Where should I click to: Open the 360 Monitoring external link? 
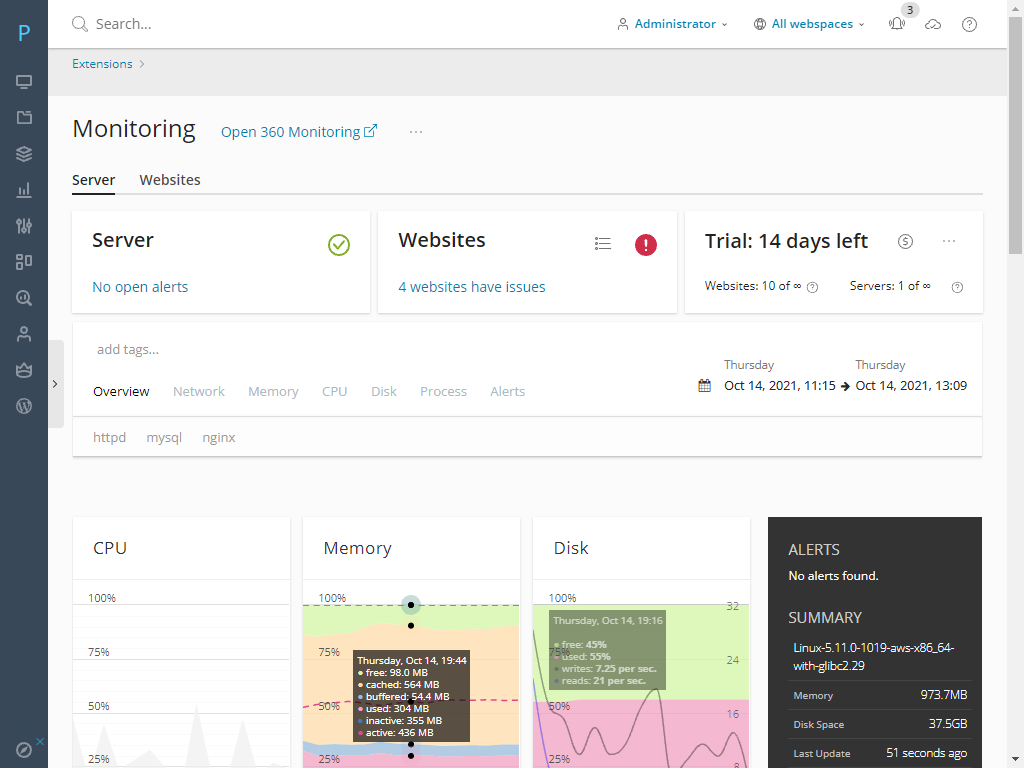pyautogui.click(x=298, y=131)
